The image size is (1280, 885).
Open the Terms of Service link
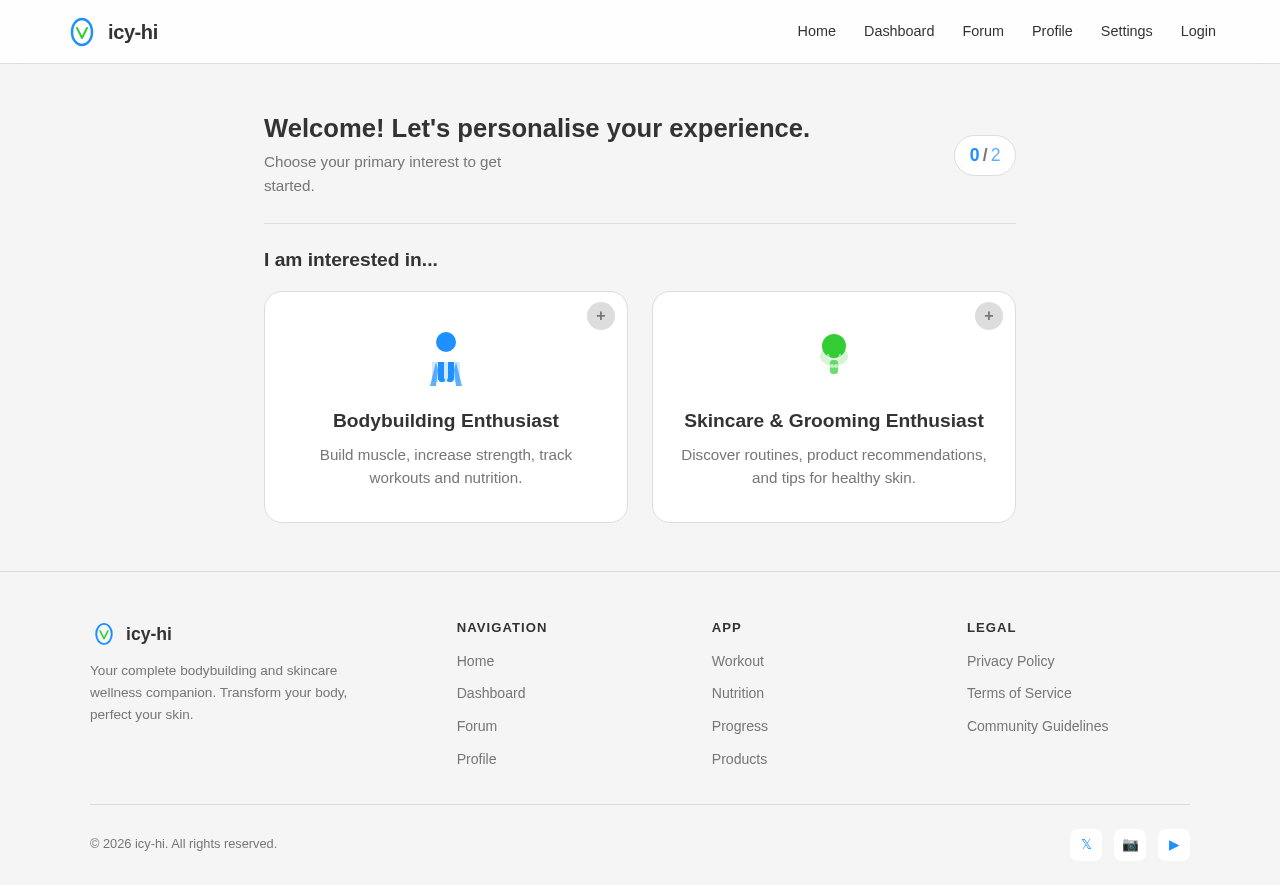click(x=1019, y=693)
